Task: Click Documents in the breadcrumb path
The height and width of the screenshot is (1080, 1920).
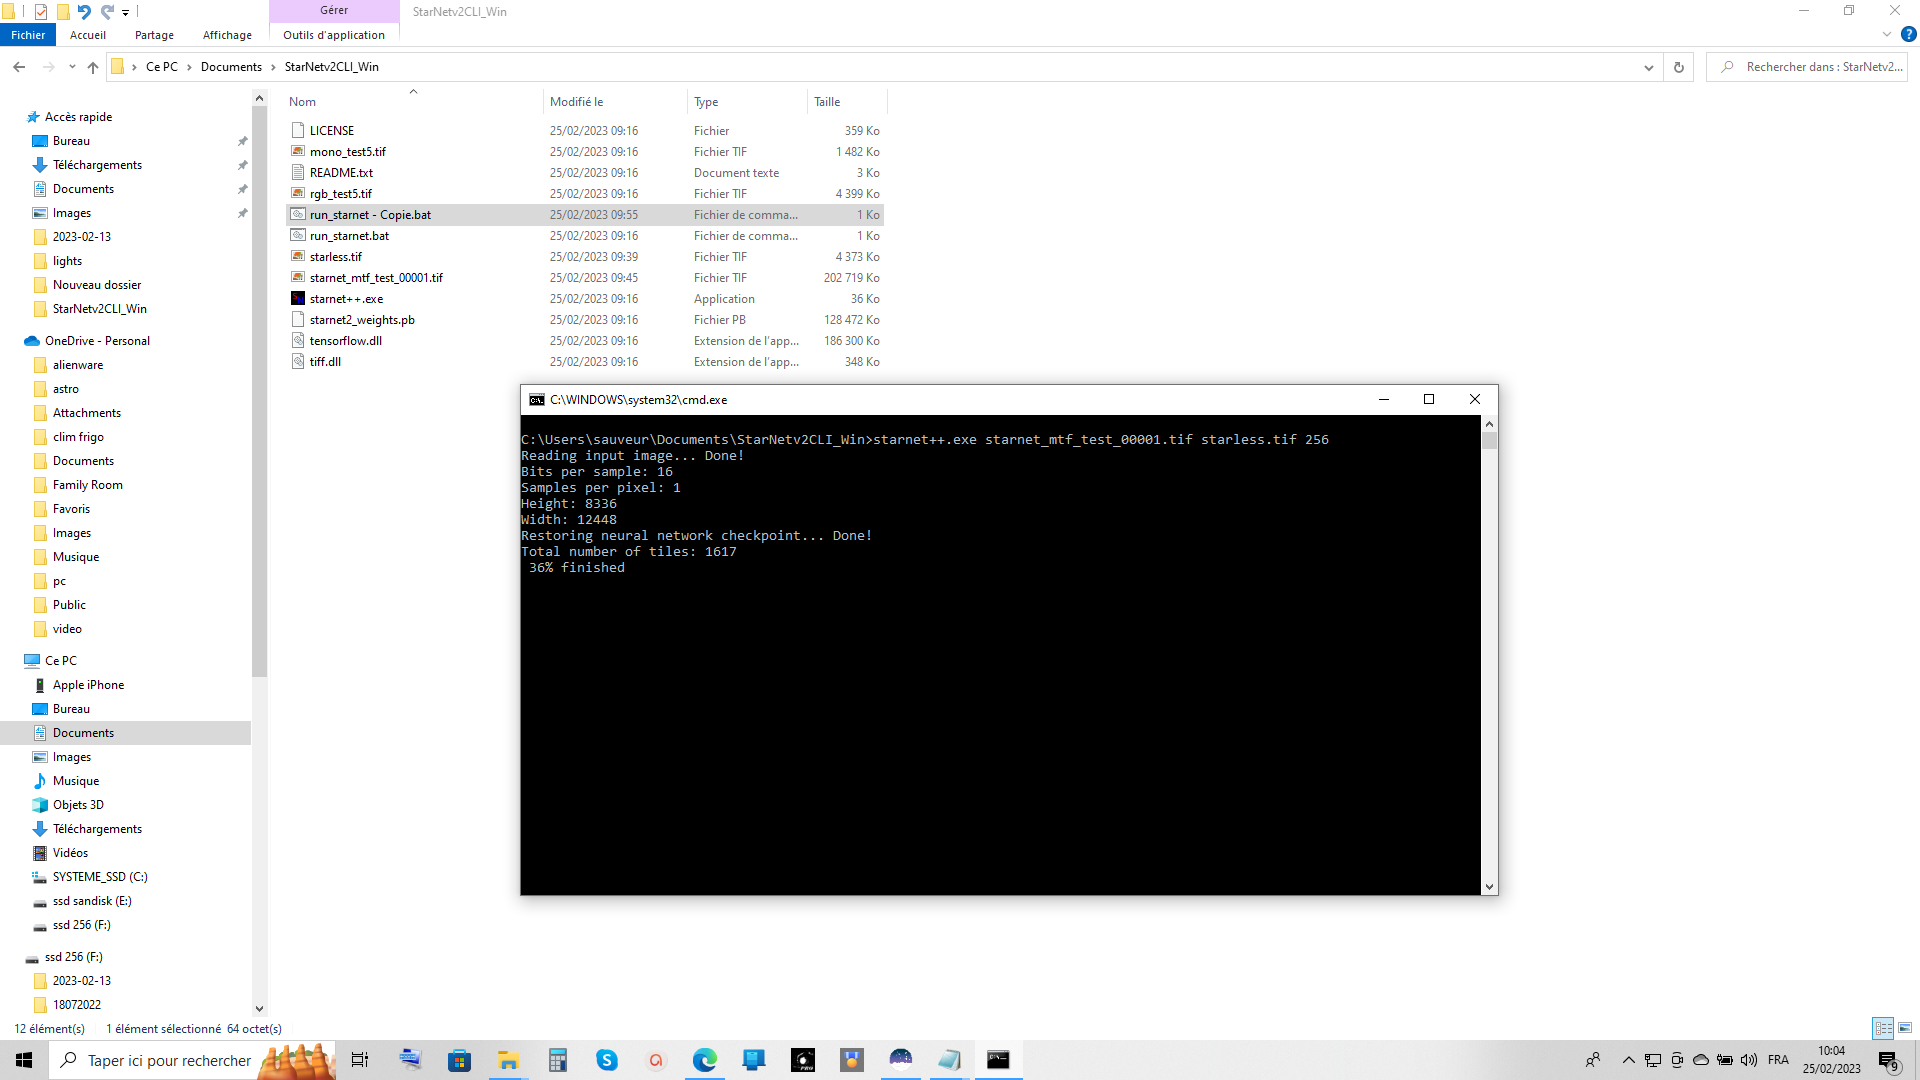Action: (231, 67)
